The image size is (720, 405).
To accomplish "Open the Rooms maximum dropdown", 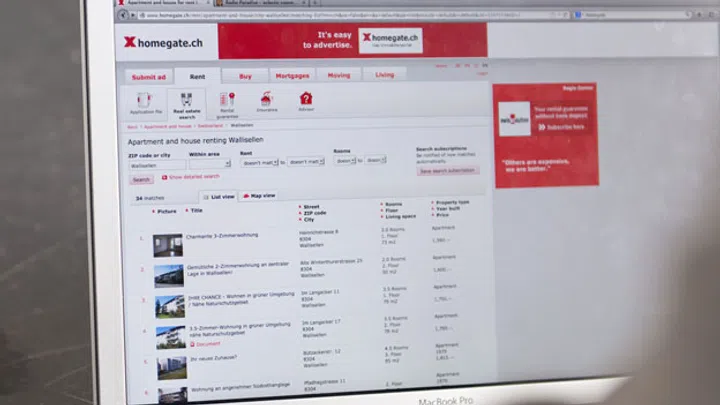I will pos(376,160).
